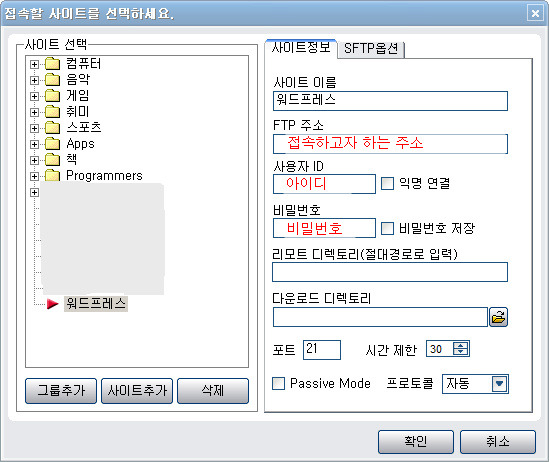Select the 게임 tree label
The height and width of the screenshot is (462, 549).
78,96
